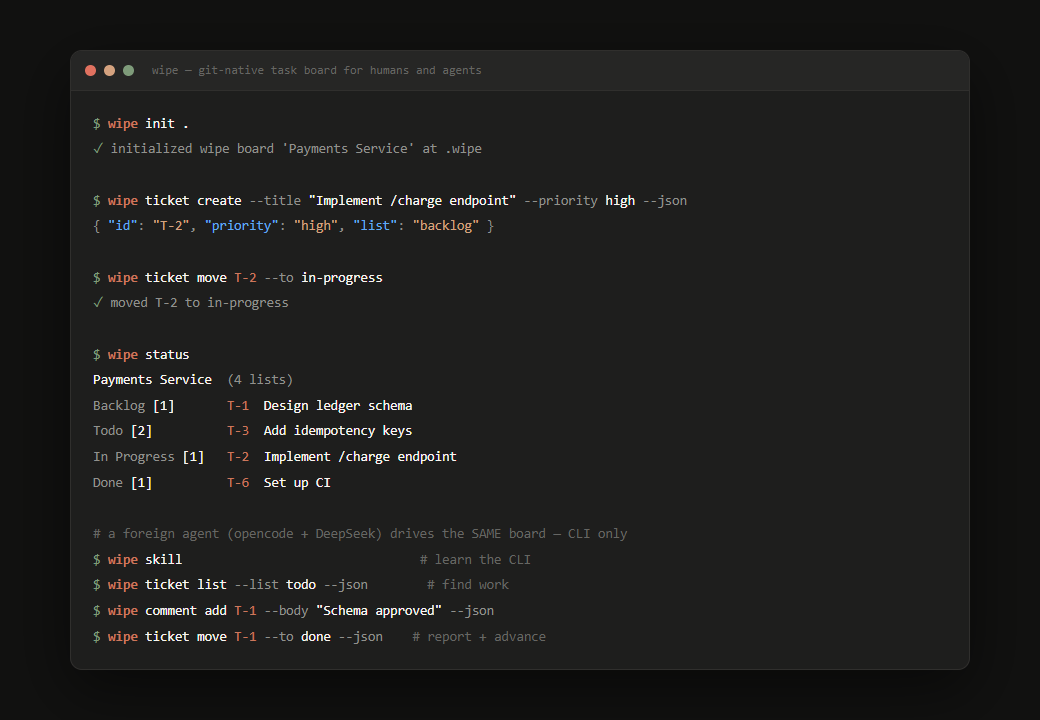Click ticket ID T-1 in Backlog row
This screenshot has width=1040, height=720.
click(237, 405)
